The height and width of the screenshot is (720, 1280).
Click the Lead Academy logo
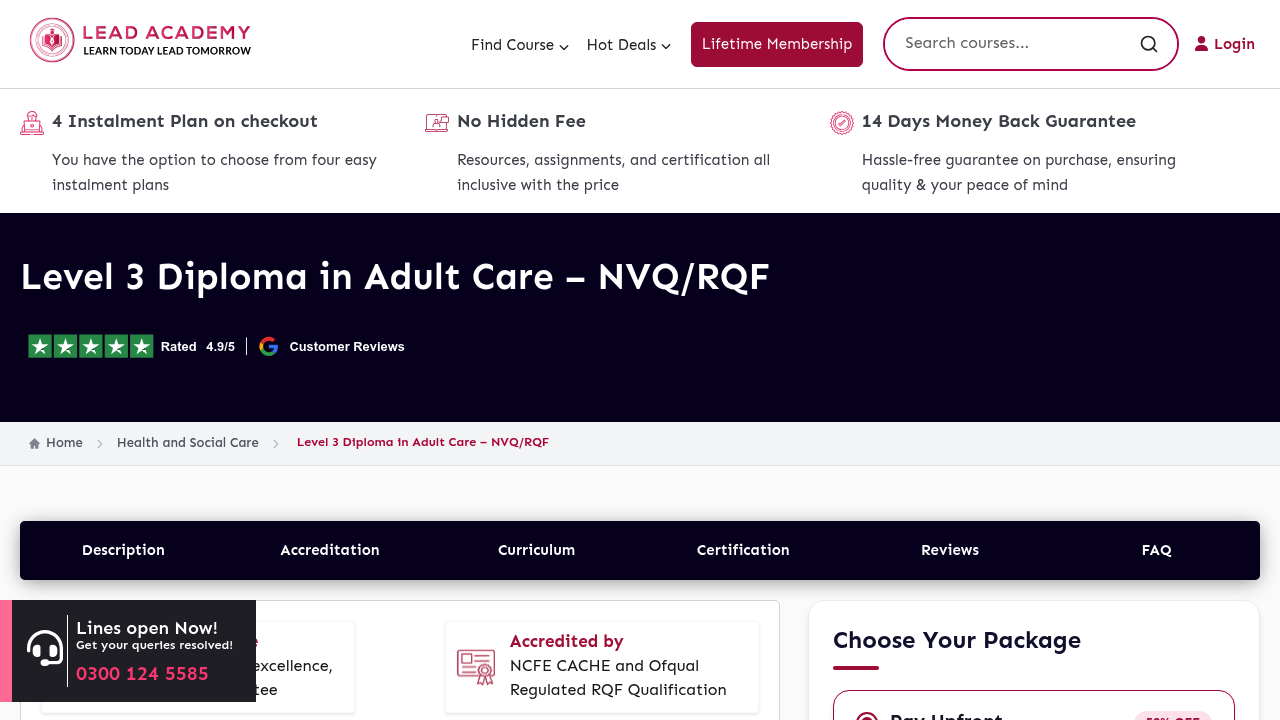(140, 40)
